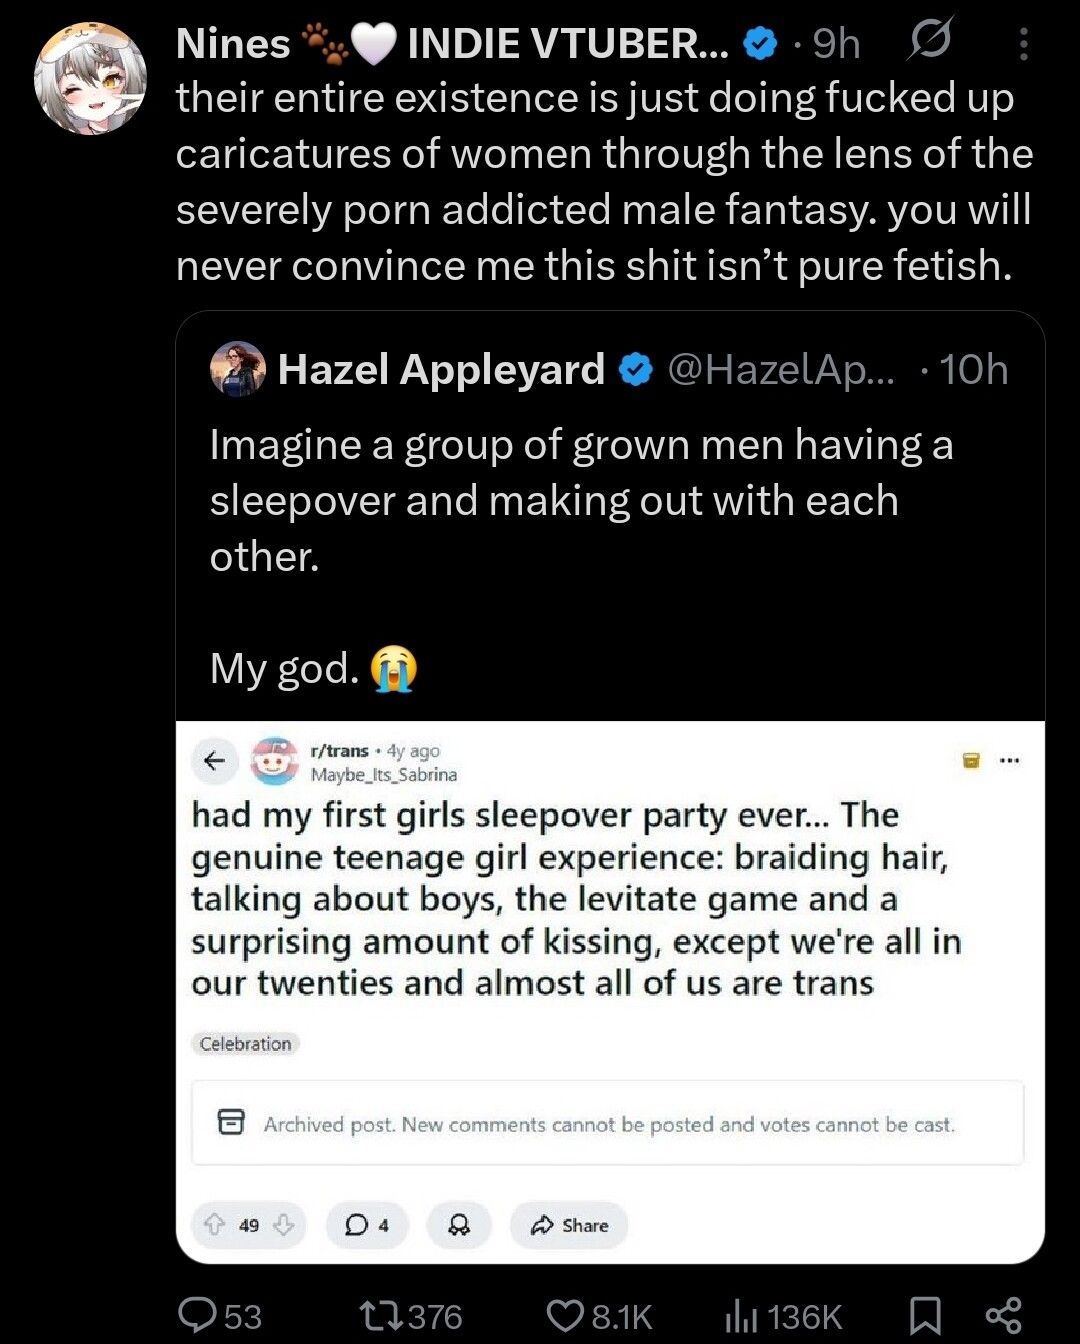The width and height of the screenshot is (1080, 1344).
Task: Bookmark this post
Action: click(x=925, y=1315)
